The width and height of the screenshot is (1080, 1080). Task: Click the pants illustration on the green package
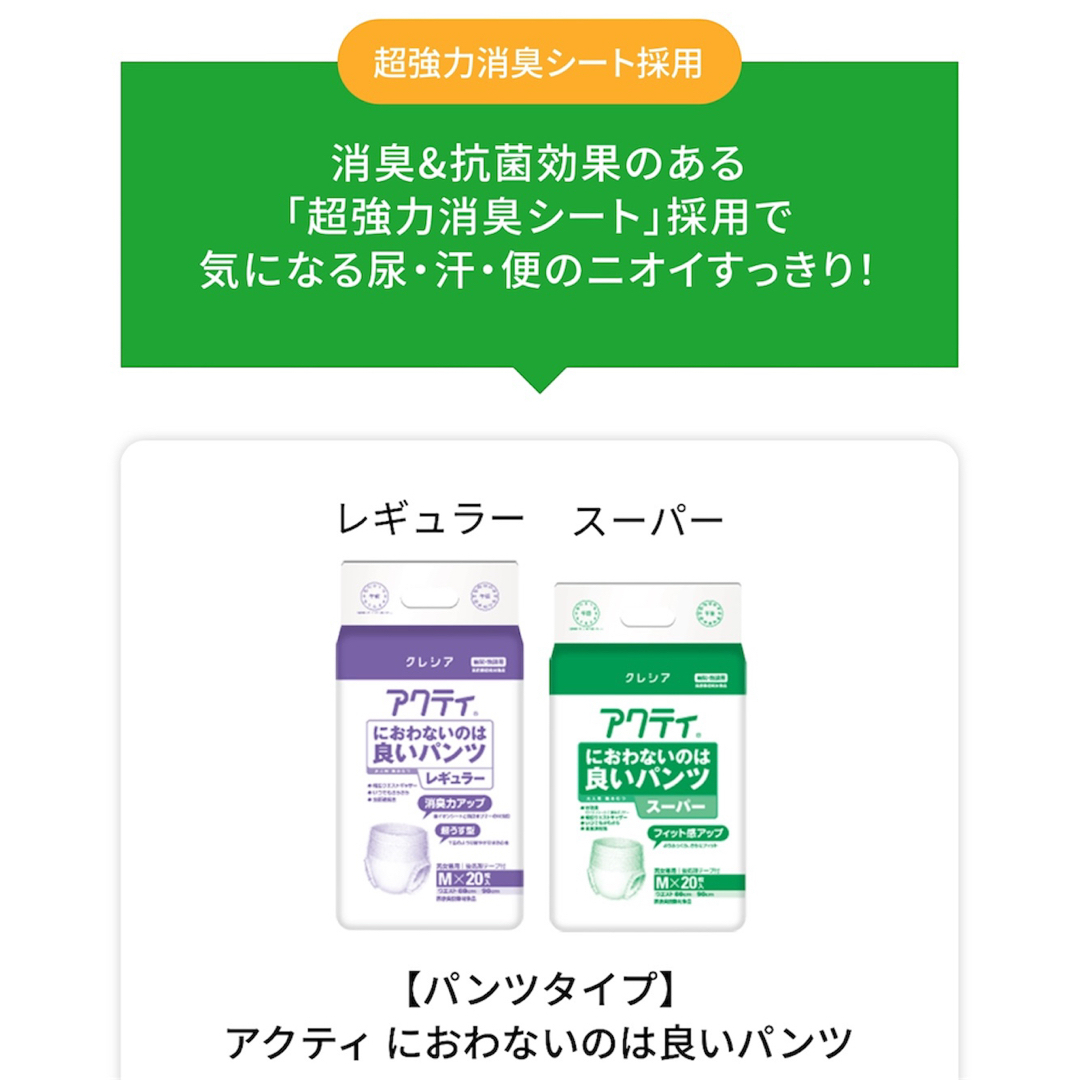617,870
